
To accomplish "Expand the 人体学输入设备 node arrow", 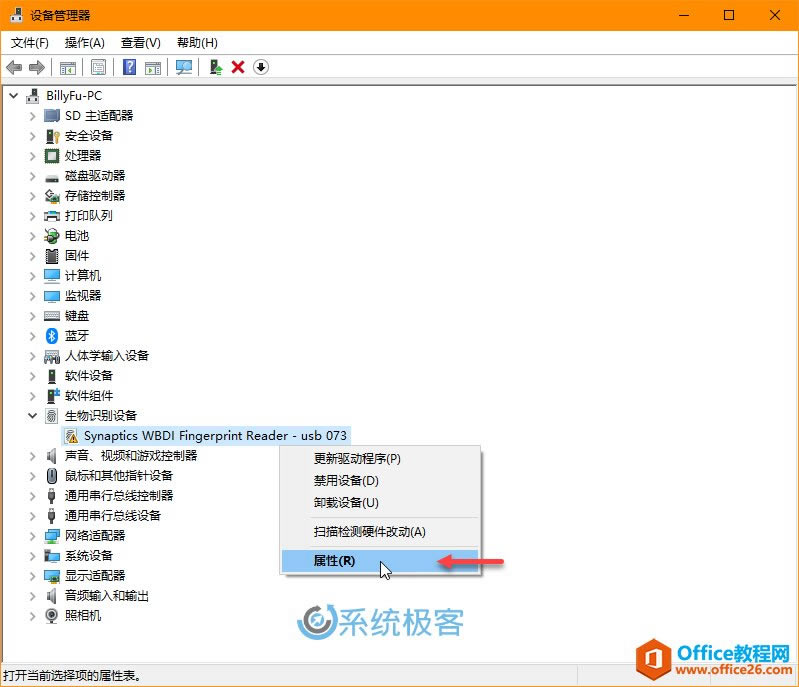I will tap(33, 356).
